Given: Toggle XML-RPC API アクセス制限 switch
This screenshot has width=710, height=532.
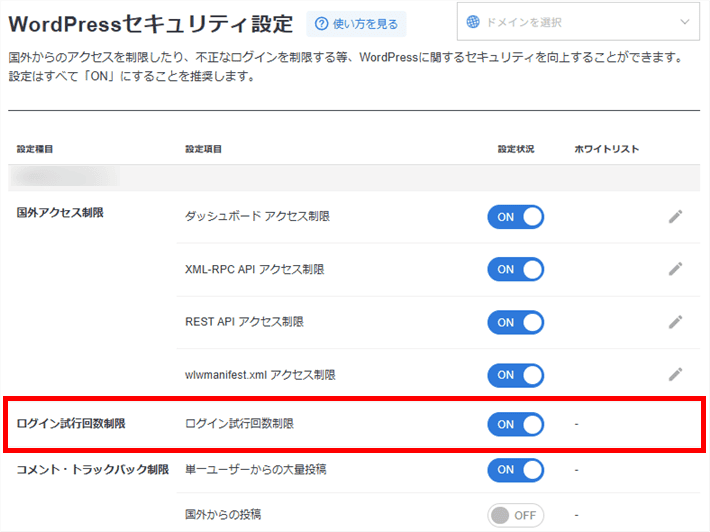Looking at the screenshot, I should (516, 269).
